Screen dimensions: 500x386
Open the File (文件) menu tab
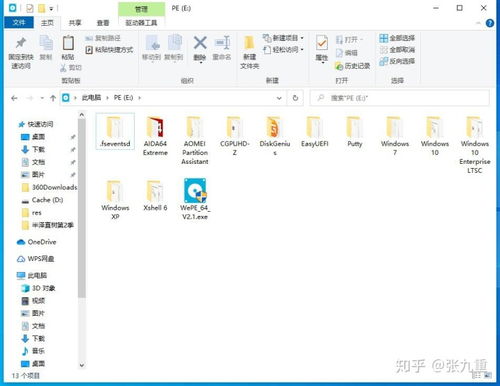(19, 23)
